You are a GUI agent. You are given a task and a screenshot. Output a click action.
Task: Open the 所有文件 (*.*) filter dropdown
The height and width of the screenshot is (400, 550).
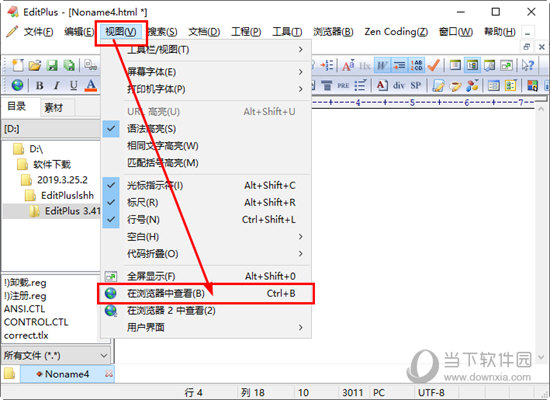(x=56, y=355)
